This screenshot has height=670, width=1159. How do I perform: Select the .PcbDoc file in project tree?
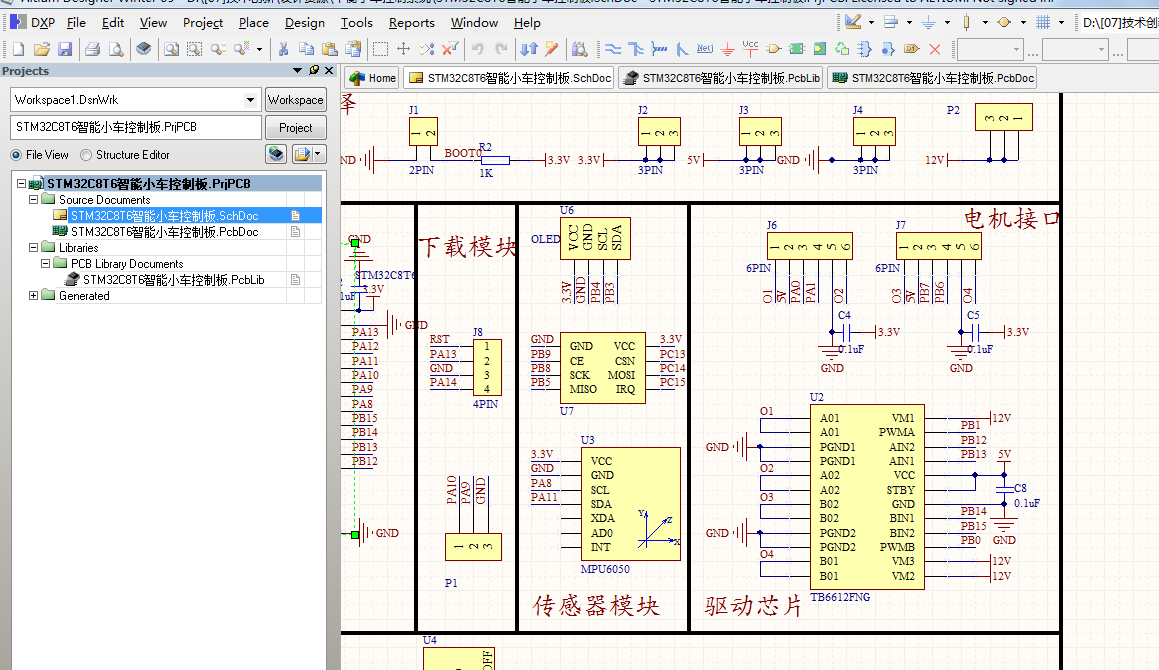pyautogui.click(x=165, y=231)
